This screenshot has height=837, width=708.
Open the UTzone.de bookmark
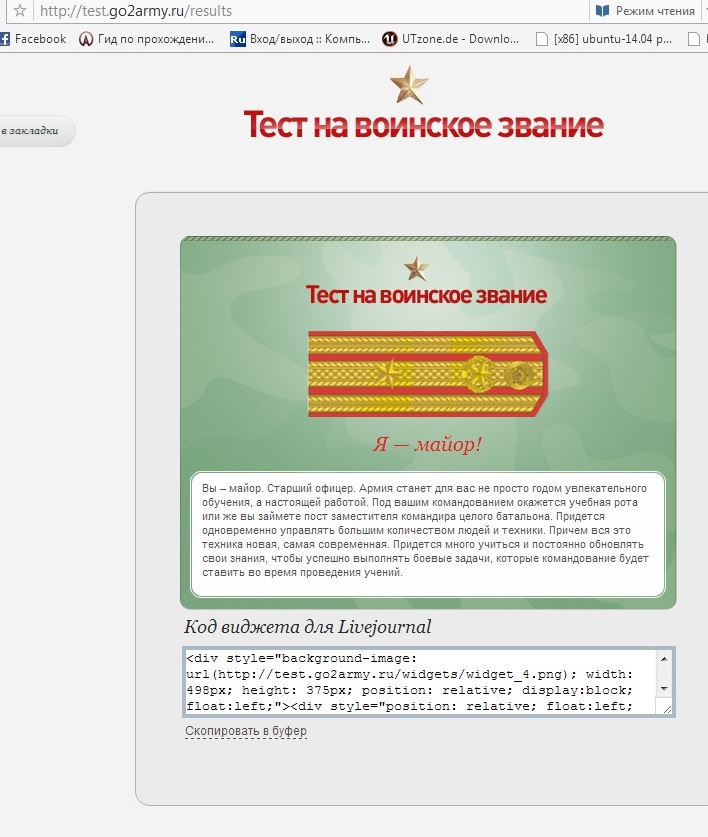(x=450, y=39)
